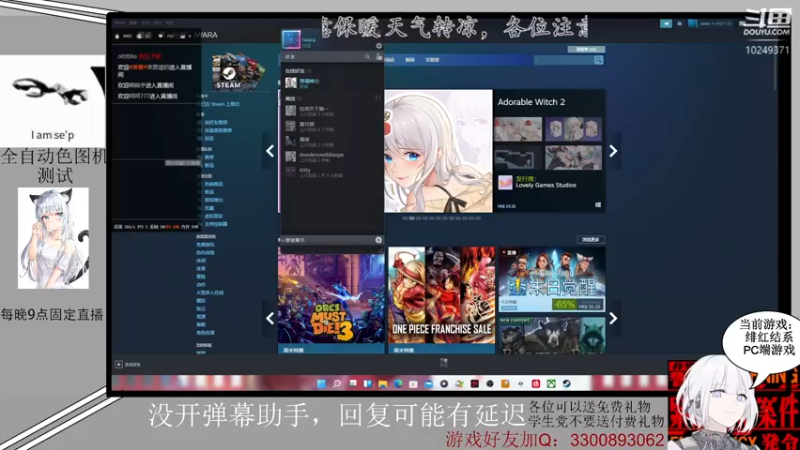
Task: Open the iwara profile avatar in friends list
Action: pyautogui.click(x=291, y=40)
